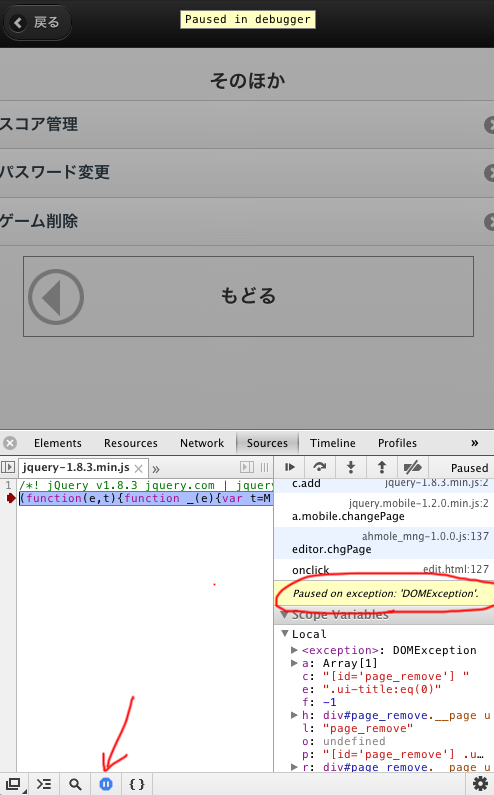Click the arrow icon on パスワード変更 row
The width and height of the screenshot is (494, 795).
[x=489, y=173]
